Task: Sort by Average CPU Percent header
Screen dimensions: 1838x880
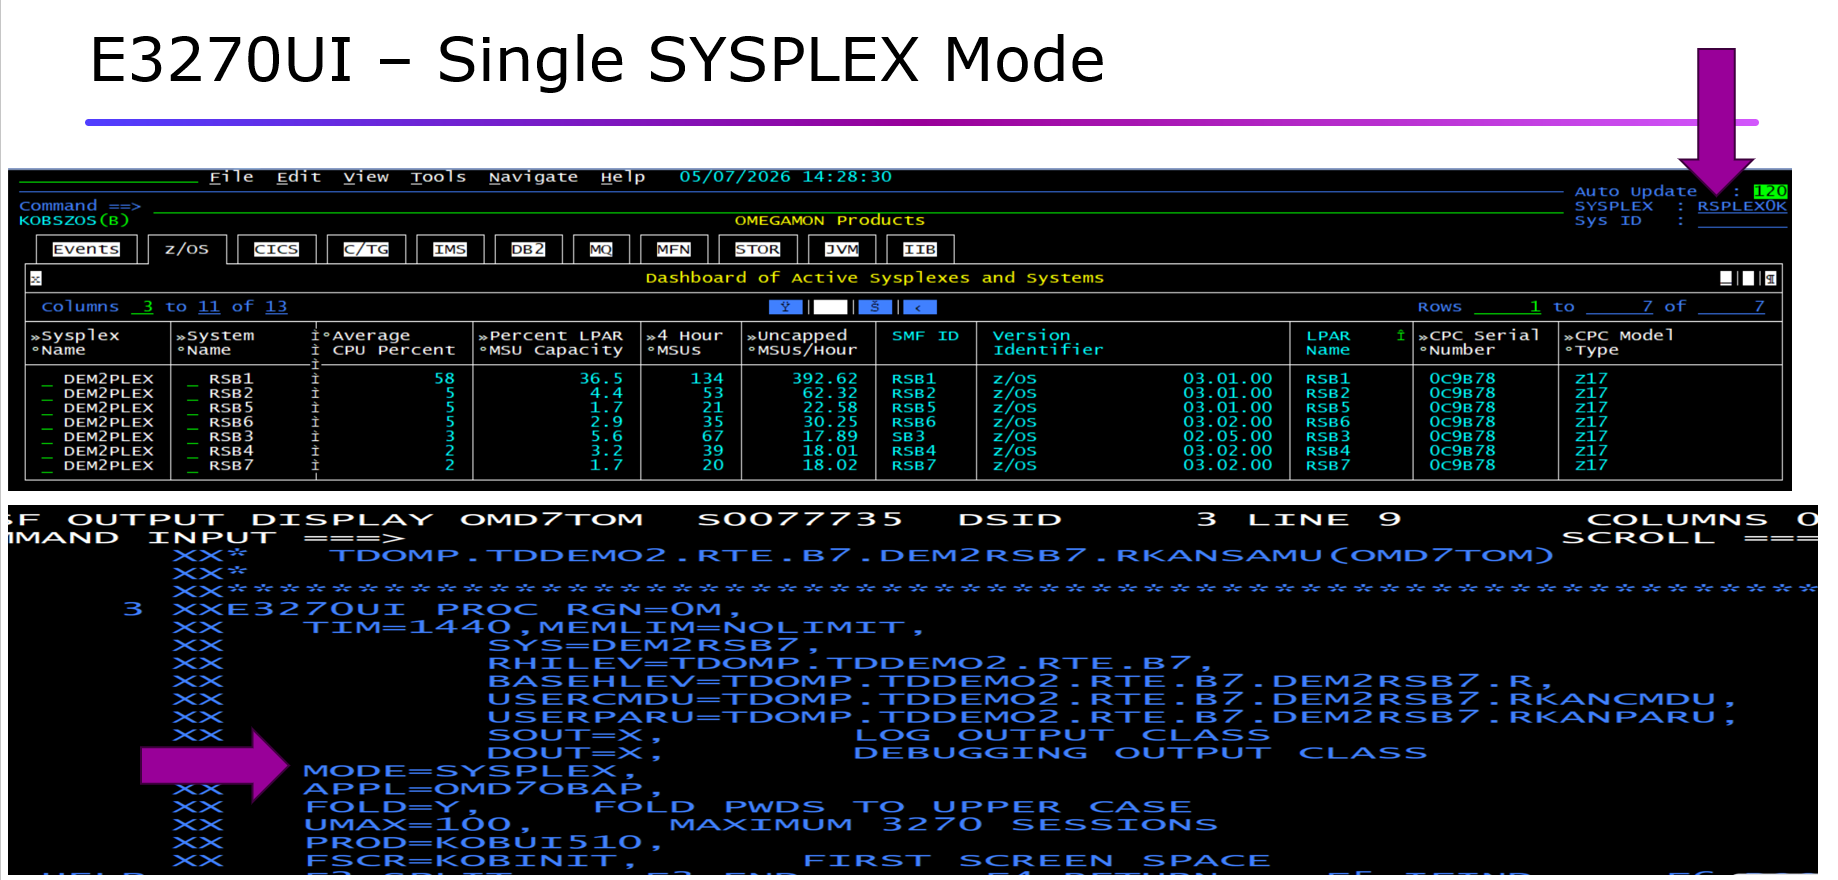Action: tap(388, 343)
